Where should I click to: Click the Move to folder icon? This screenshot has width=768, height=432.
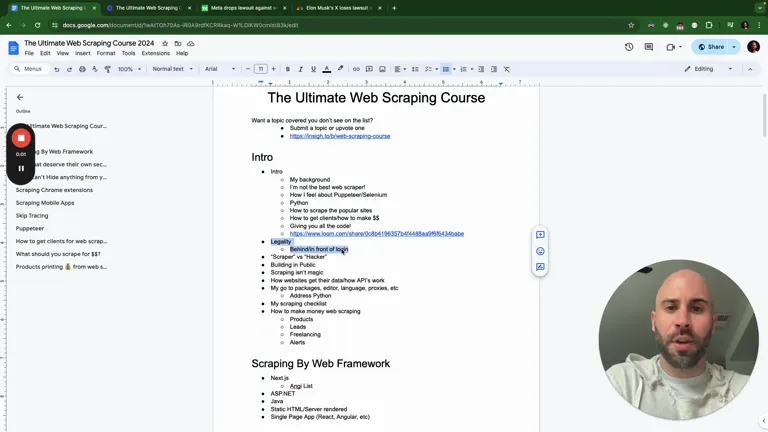tap(178, 44)
